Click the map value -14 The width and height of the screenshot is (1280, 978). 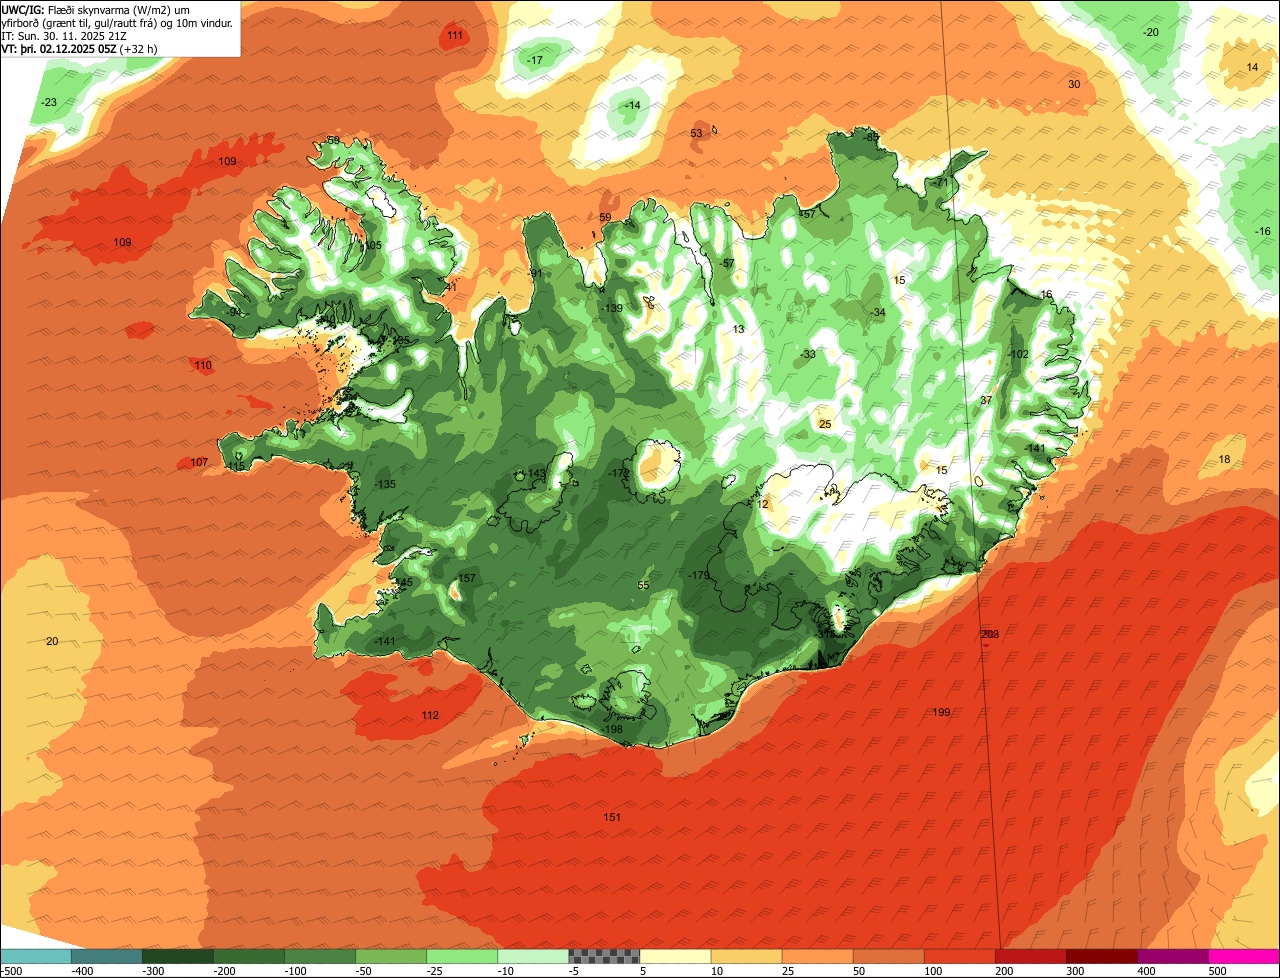[633, 105]
